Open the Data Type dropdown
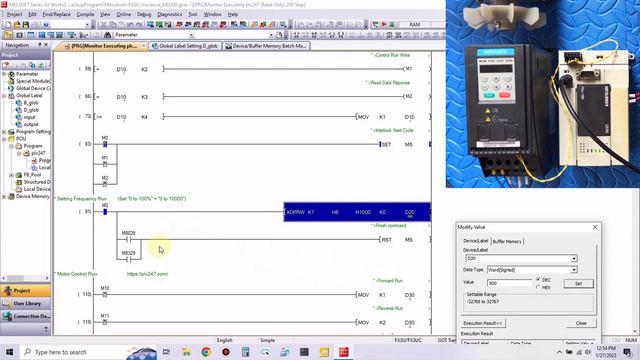This screenshot has height=360, width=640. (573, 270)
